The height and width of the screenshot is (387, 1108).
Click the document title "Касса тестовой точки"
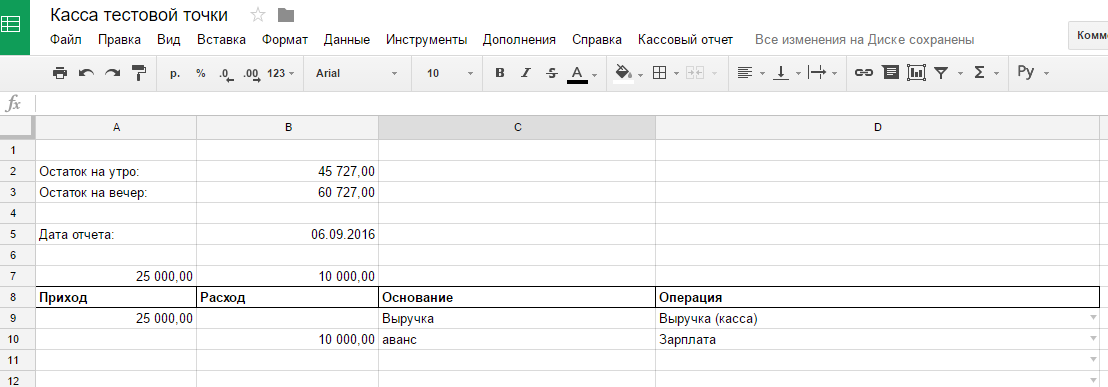(x=139, y=15)
